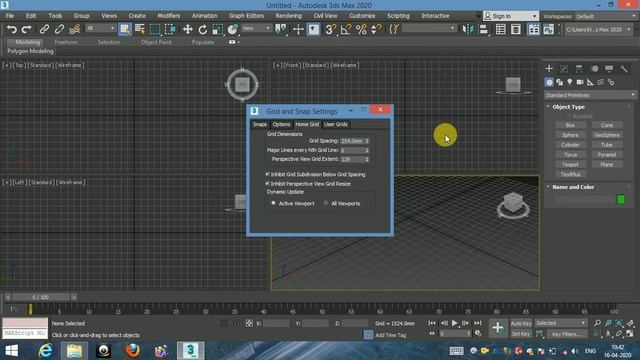The height and width of the screenshot is (360, 640).
Task: Click the Bind to Space Warp icon
Action: tap(75, 29)
